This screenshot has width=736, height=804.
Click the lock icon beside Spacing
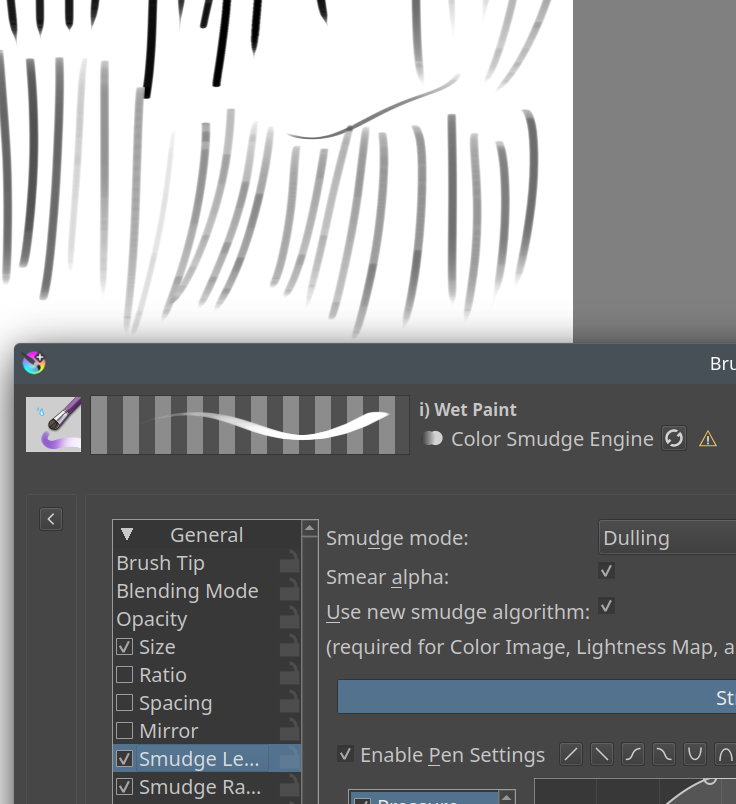290,701
